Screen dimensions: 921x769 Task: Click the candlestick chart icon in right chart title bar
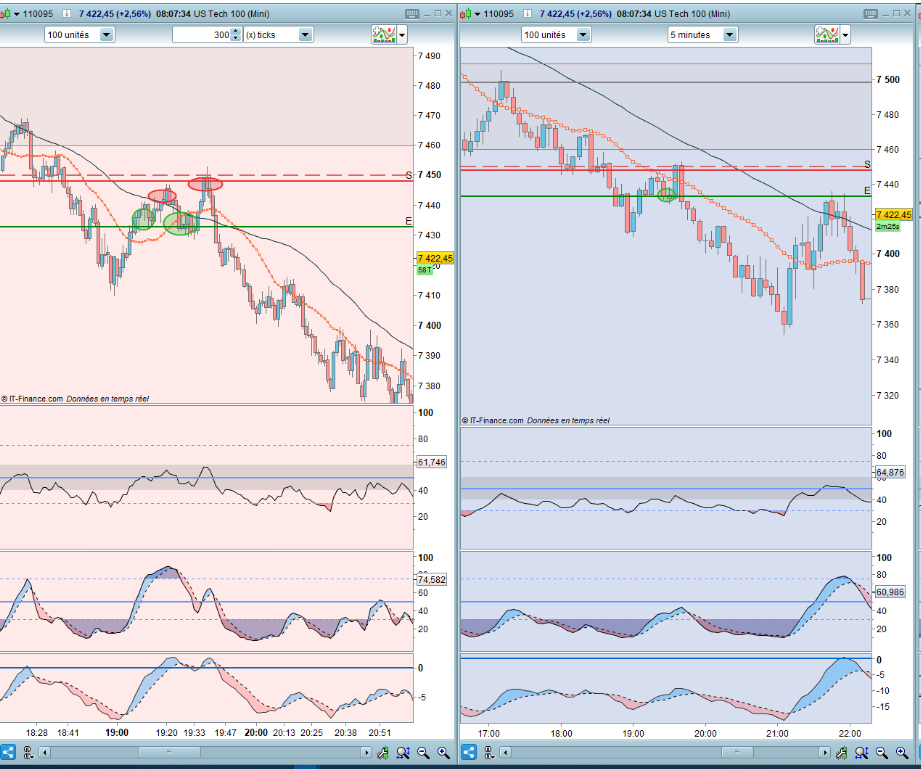coord(465,14)
